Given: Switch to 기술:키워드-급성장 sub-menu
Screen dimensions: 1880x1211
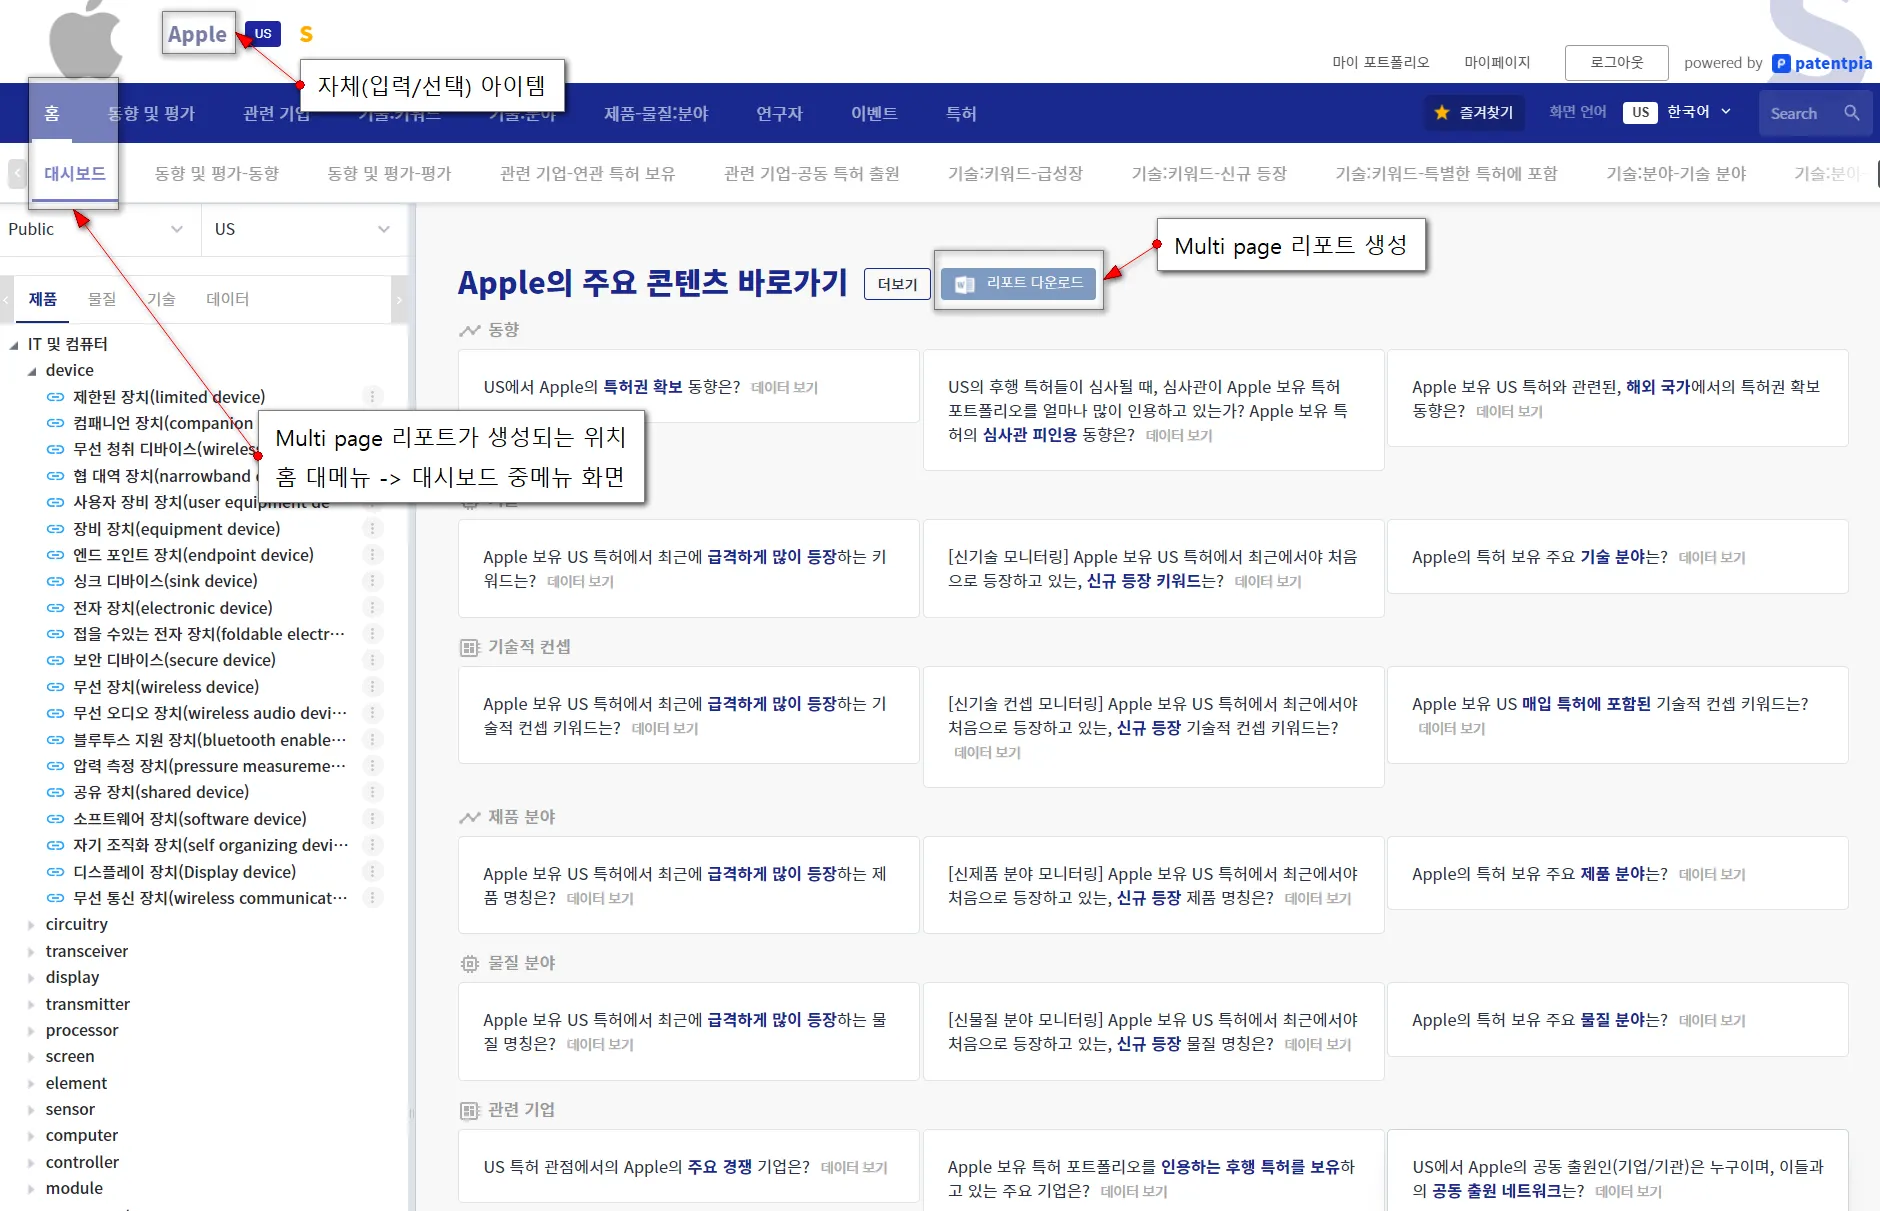Looking at the screenshot, I should (x=1016, y=174).
